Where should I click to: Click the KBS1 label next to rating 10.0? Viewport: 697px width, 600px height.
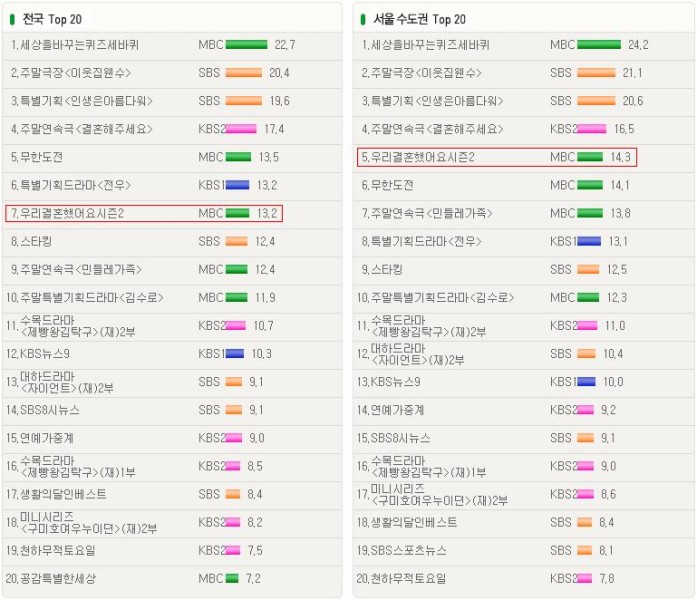tap(563, 382)
